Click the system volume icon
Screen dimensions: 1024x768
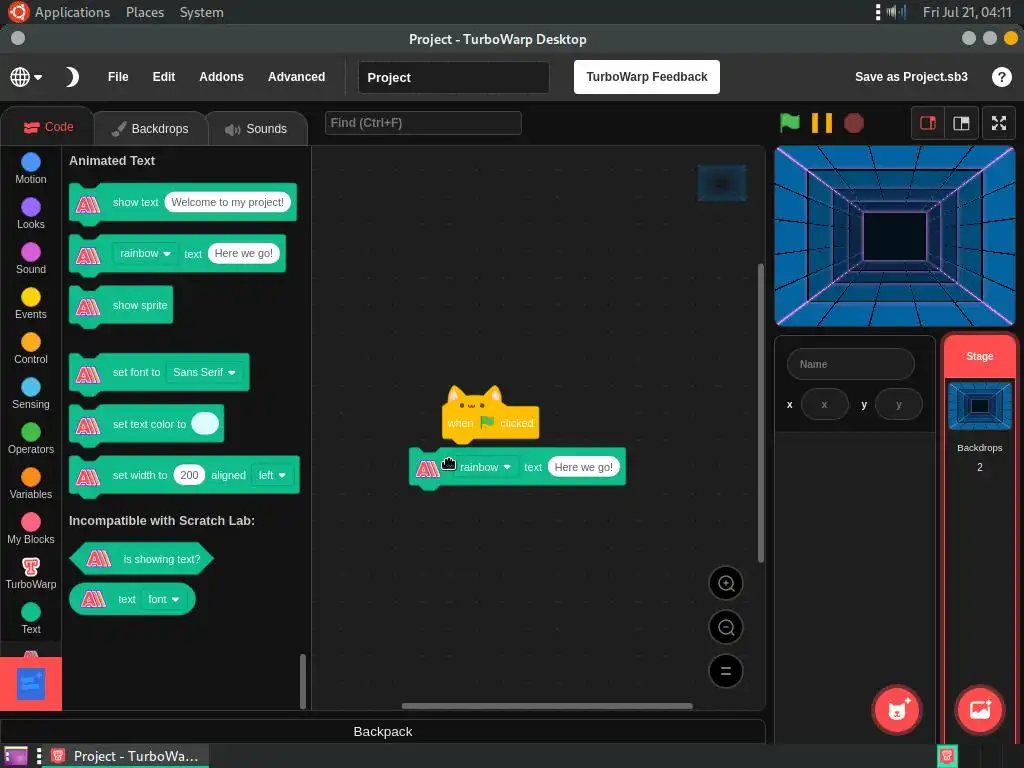(x=897, y=12)
